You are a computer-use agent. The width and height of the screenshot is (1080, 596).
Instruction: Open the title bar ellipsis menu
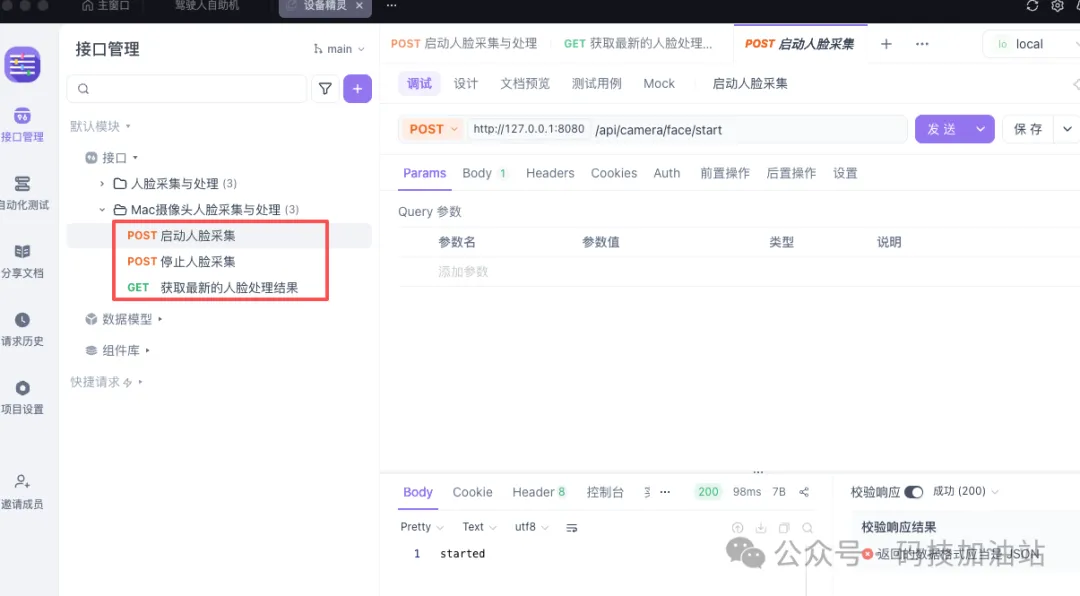point(391,6)
